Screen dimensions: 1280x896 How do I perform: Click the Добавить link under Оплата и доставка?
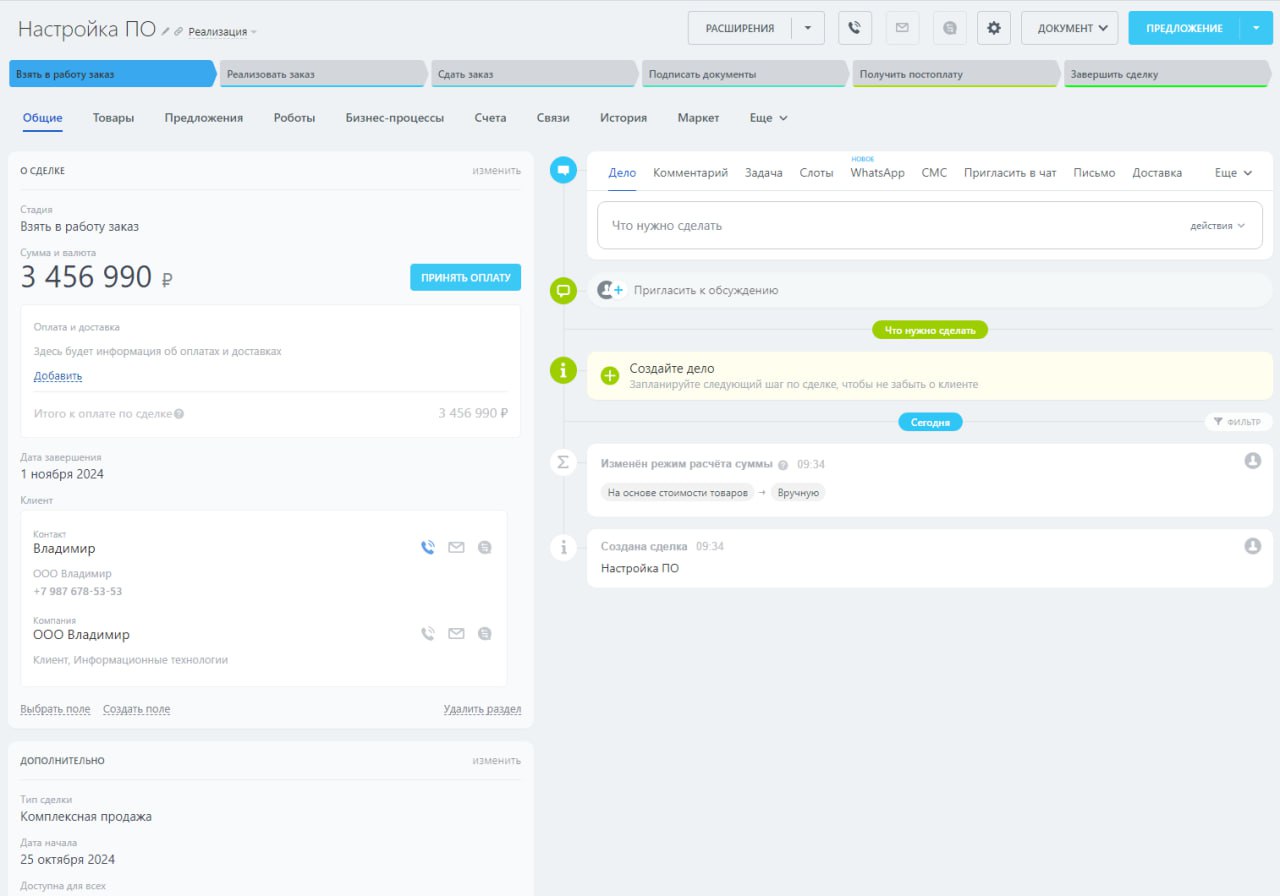pyautogui.click(x=58, y=376)
